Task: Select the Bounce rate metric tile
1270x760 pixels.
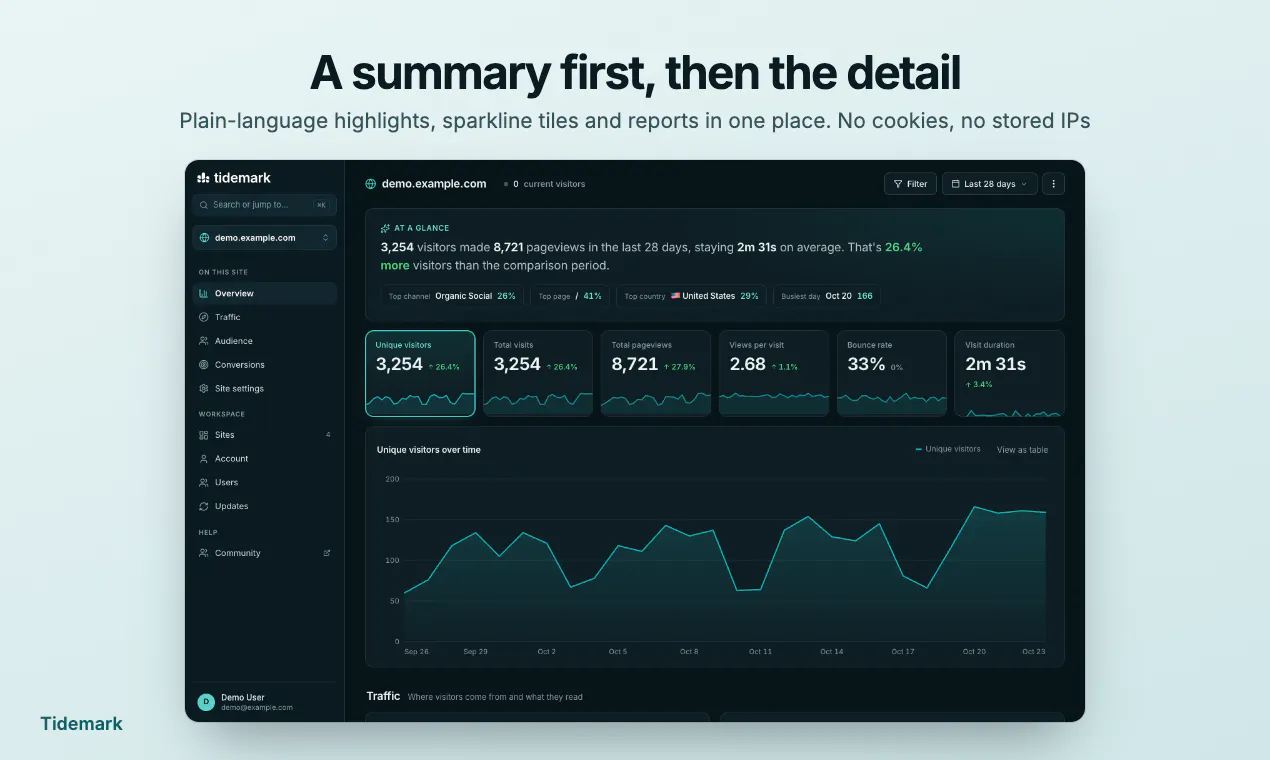Action: pos(892,373)
